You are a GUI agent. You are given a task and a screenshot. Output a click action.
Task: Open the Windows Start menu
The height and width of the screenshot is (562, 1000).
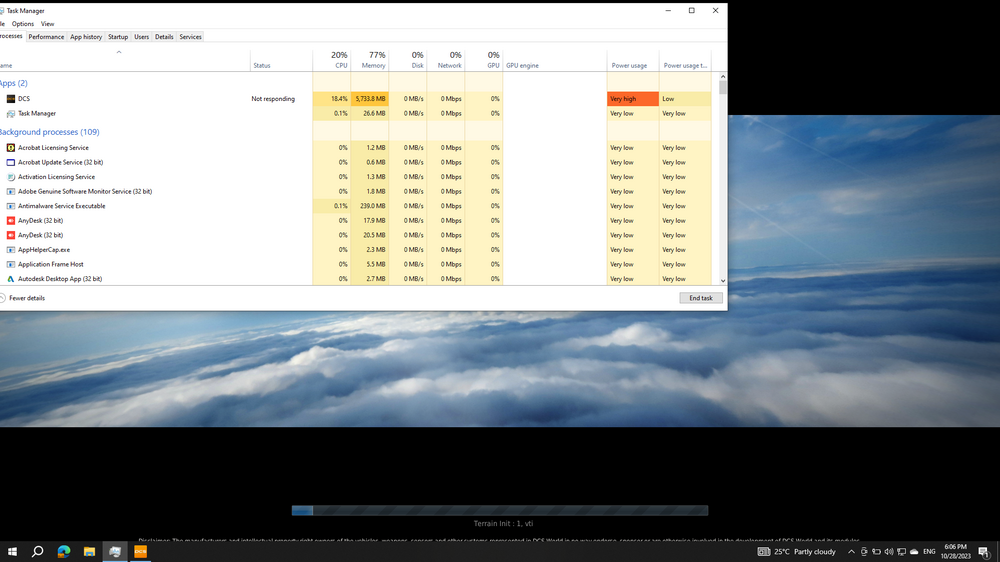pyautogui.click(x=12, y=551)
